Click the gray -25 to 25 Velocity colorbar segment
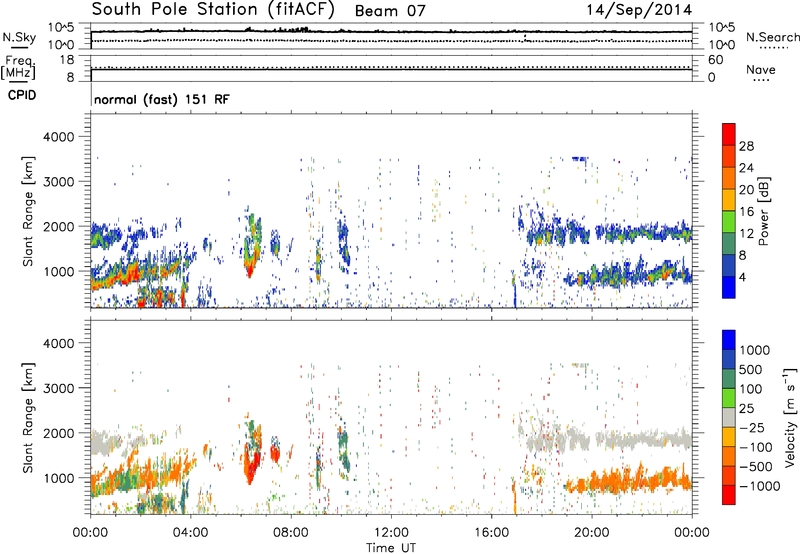 point(729,417)
